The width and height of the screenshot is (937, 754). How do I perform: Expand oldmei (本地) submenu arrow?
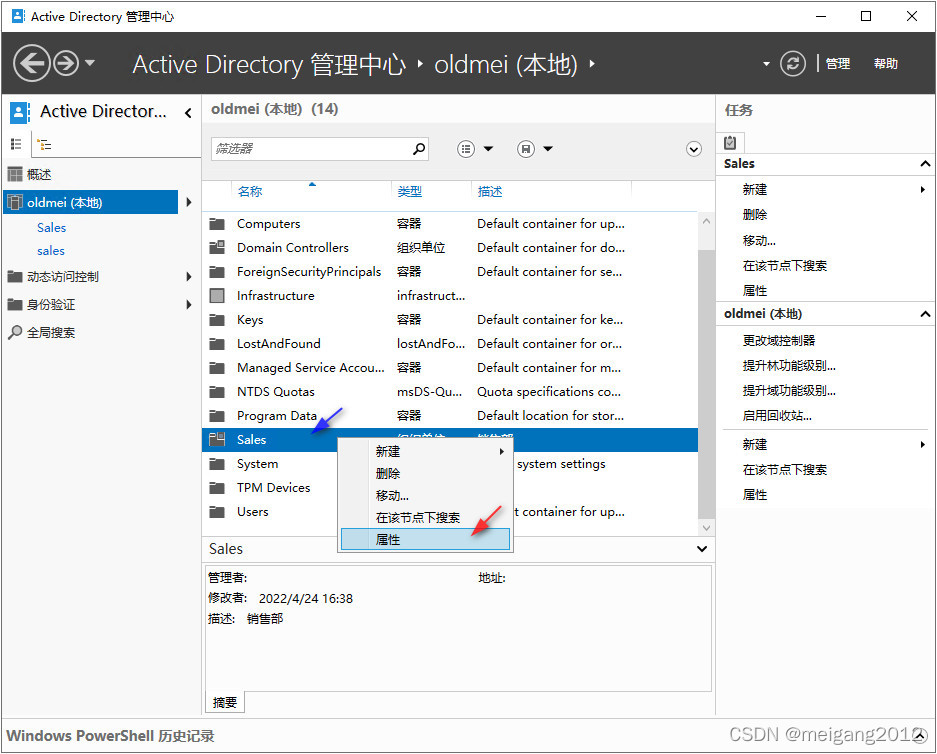pyautogui.click(x=189, y=202)
